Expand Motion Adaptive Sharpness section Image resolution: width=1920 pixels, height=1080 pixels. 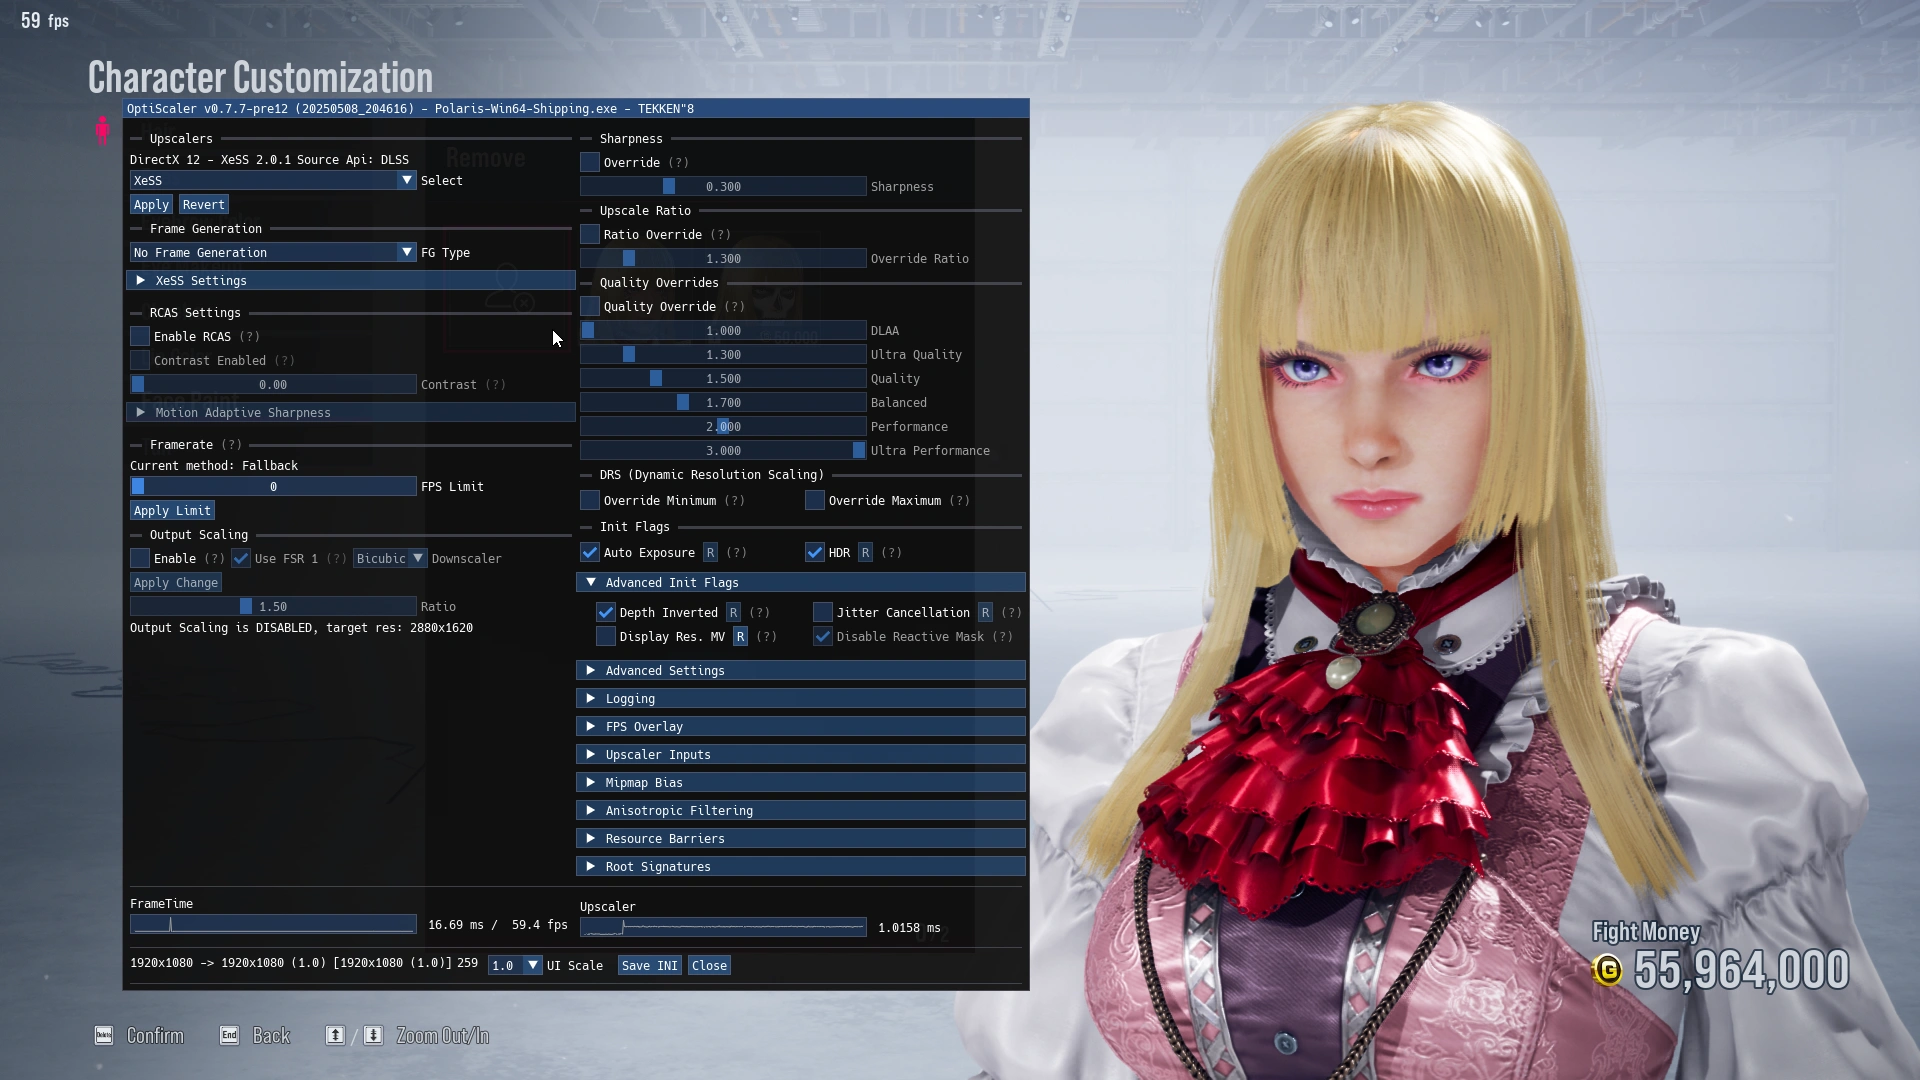click(x=351, y=412)
